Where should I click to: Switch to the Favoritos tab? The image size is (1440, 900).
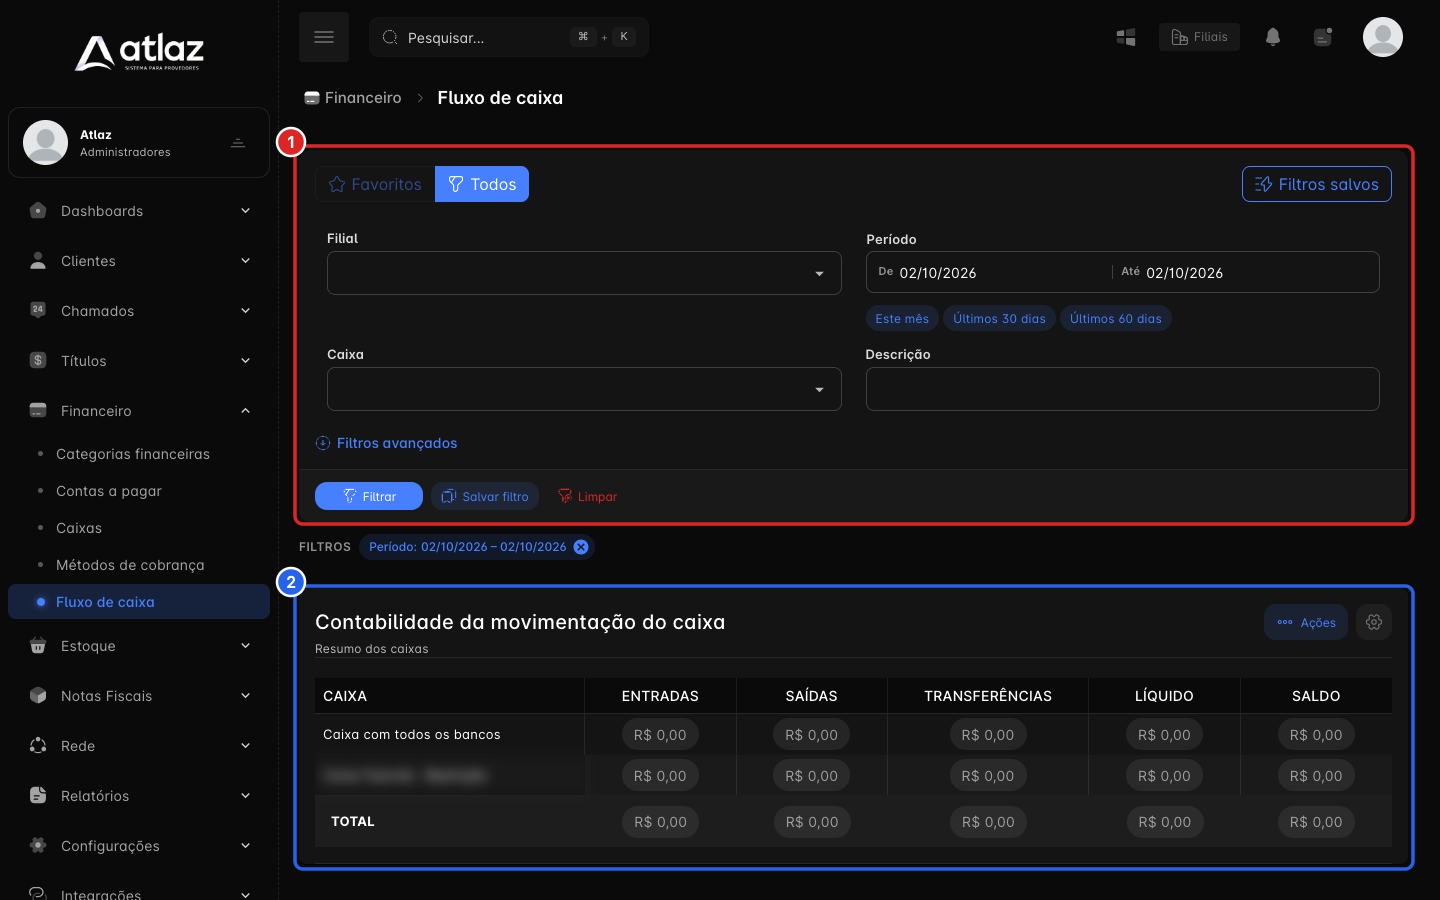click(x=375, y=184)
